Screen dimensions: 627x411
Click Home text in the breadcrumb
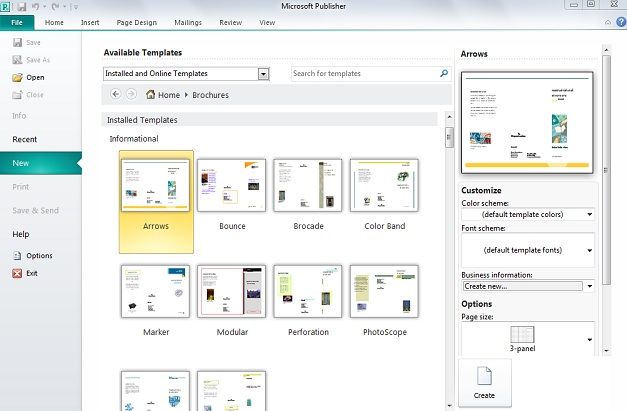tap(169, 95)
